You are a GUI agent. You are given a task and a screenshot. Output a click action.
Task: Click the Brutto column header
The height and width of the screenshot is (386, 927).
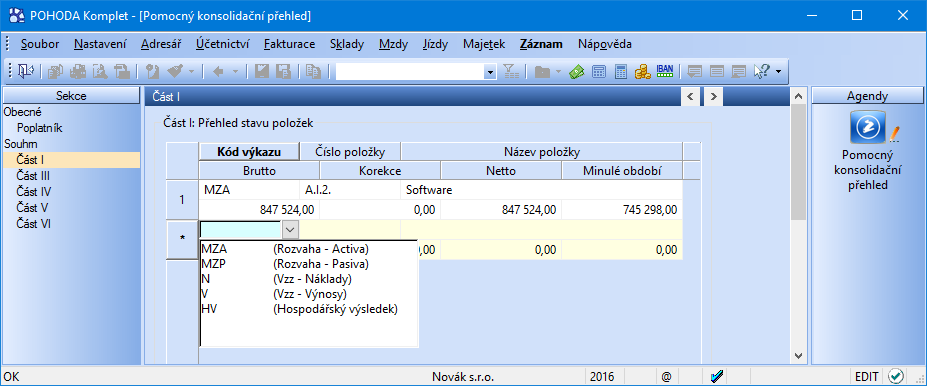point(259,171)
